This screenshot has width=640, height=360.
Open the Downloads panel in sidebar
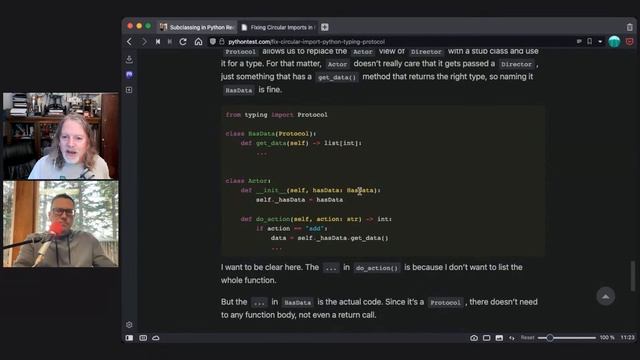click(x=129, y=60)
